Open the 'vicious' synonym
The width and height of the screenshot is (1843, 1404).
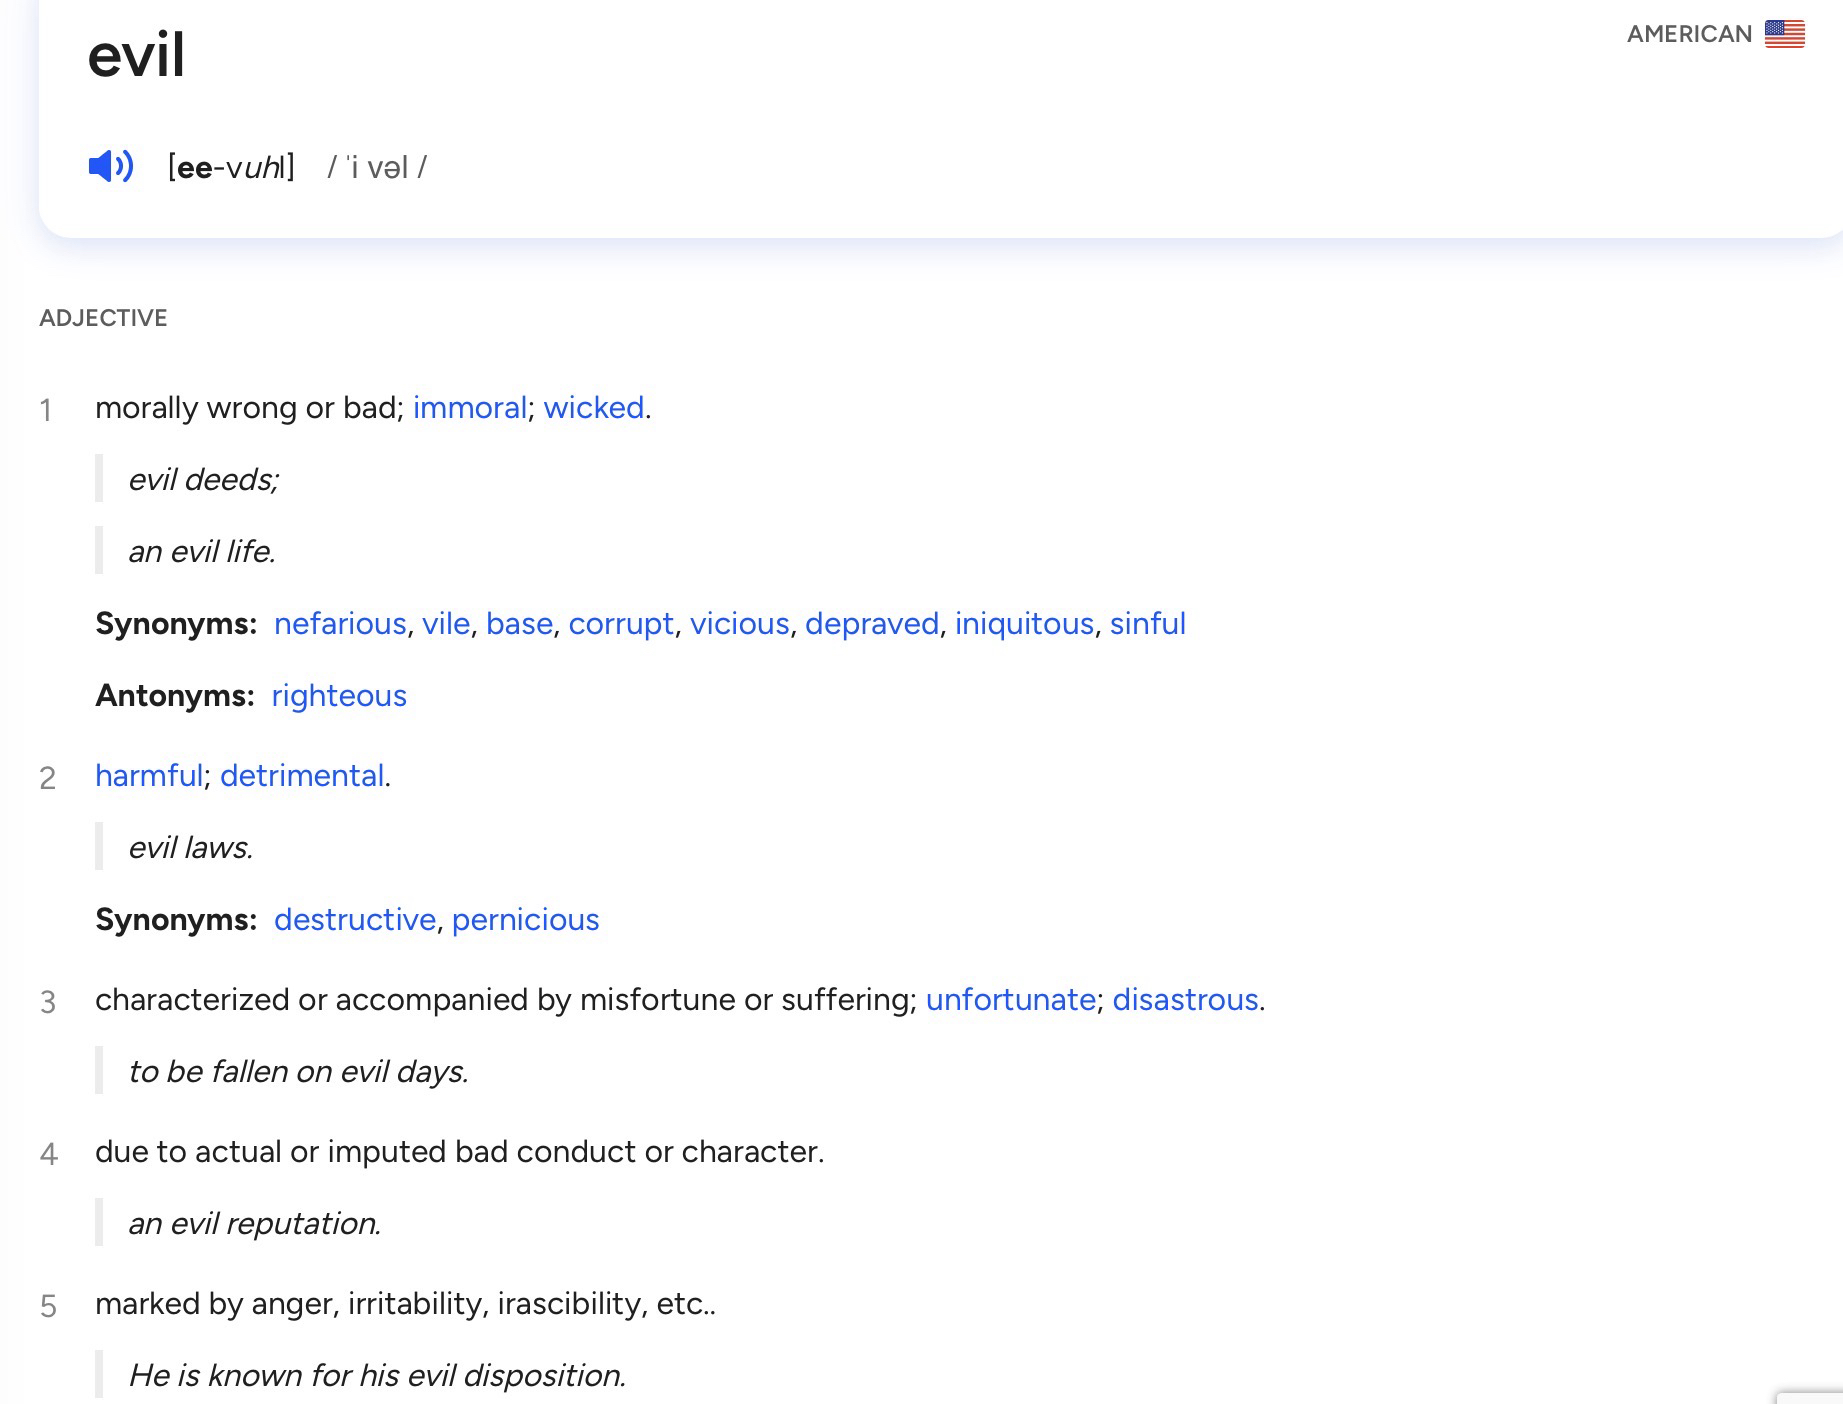coord(739,624)
